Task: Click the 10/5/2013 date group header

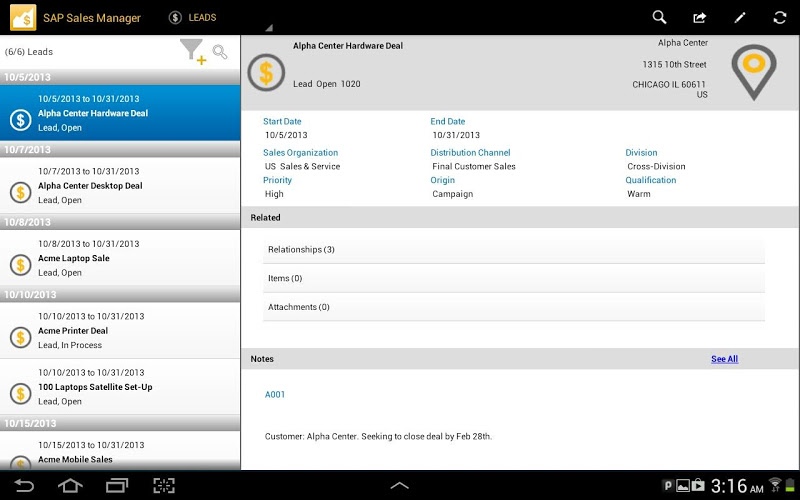Action: coord(120,77)
